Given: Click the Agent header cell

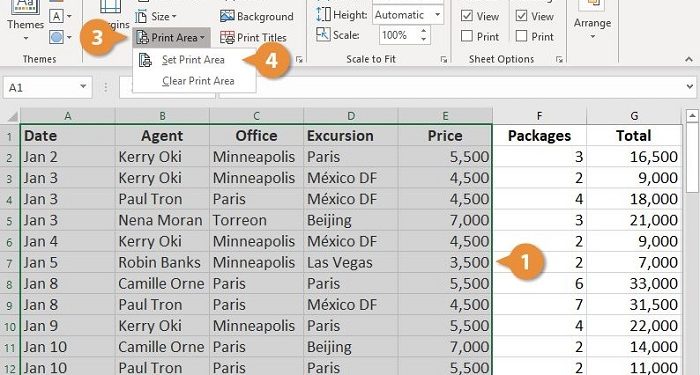Looking at the screenshot, I should (162, 136).
